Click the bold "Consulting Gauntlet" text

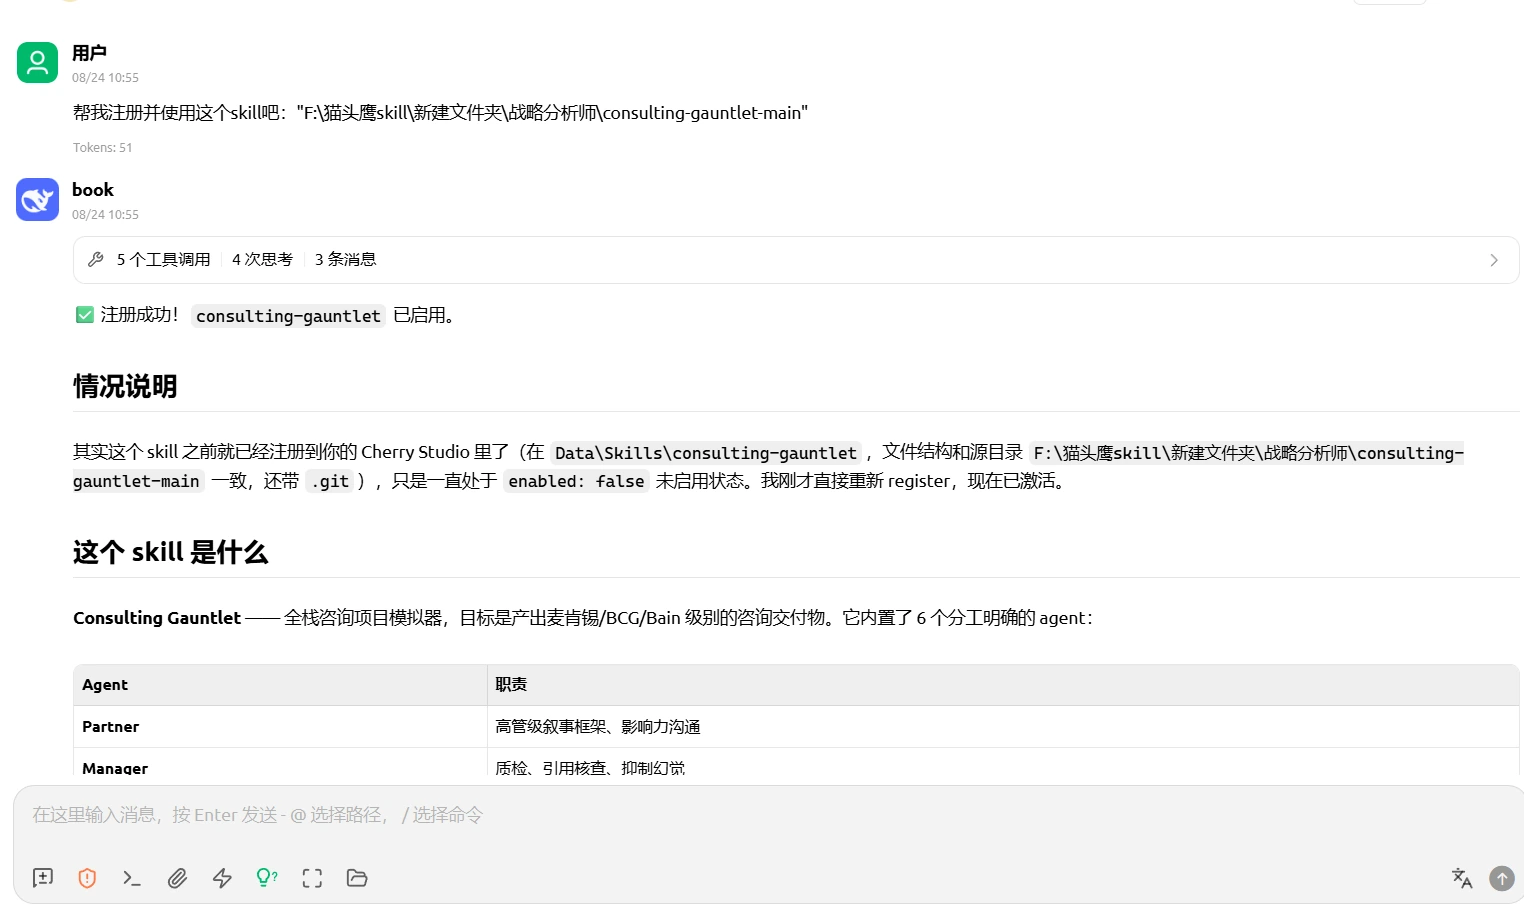point(157,618)
